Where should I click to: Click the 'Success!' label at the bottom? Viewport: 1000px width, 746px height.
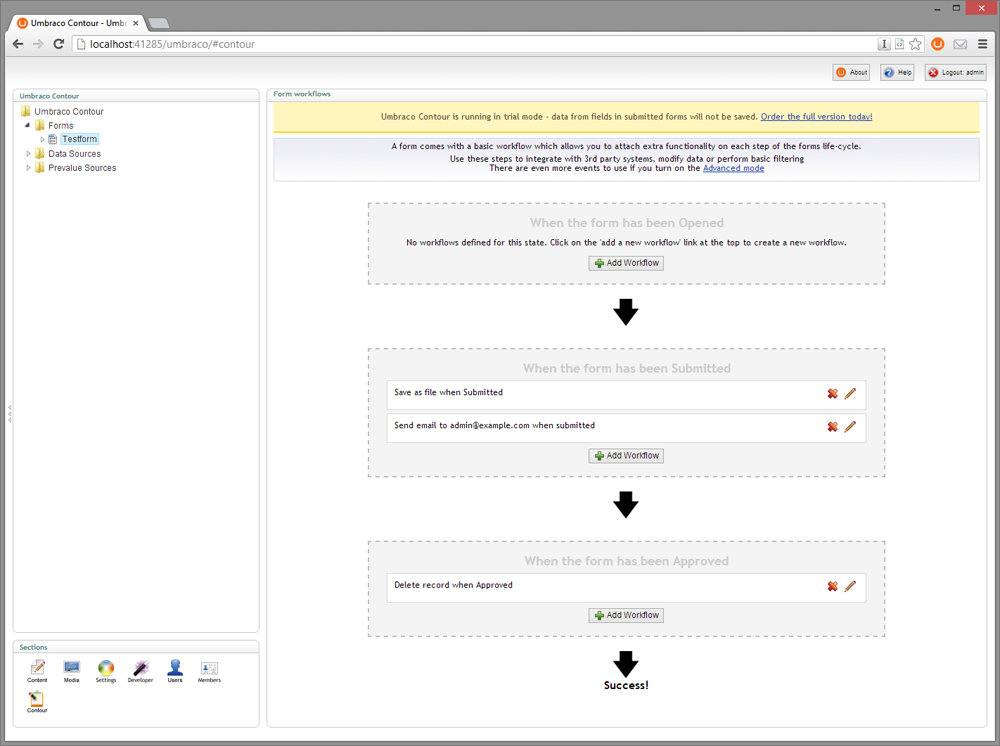(626, 685)
